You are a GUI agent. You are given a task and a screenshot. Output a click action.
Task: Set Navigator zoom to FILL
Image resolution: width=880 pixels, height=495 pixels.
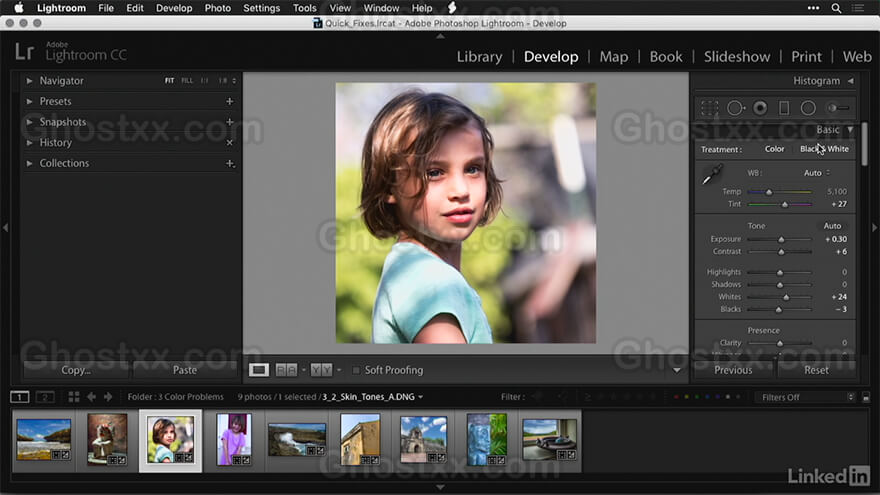point(187,81)
